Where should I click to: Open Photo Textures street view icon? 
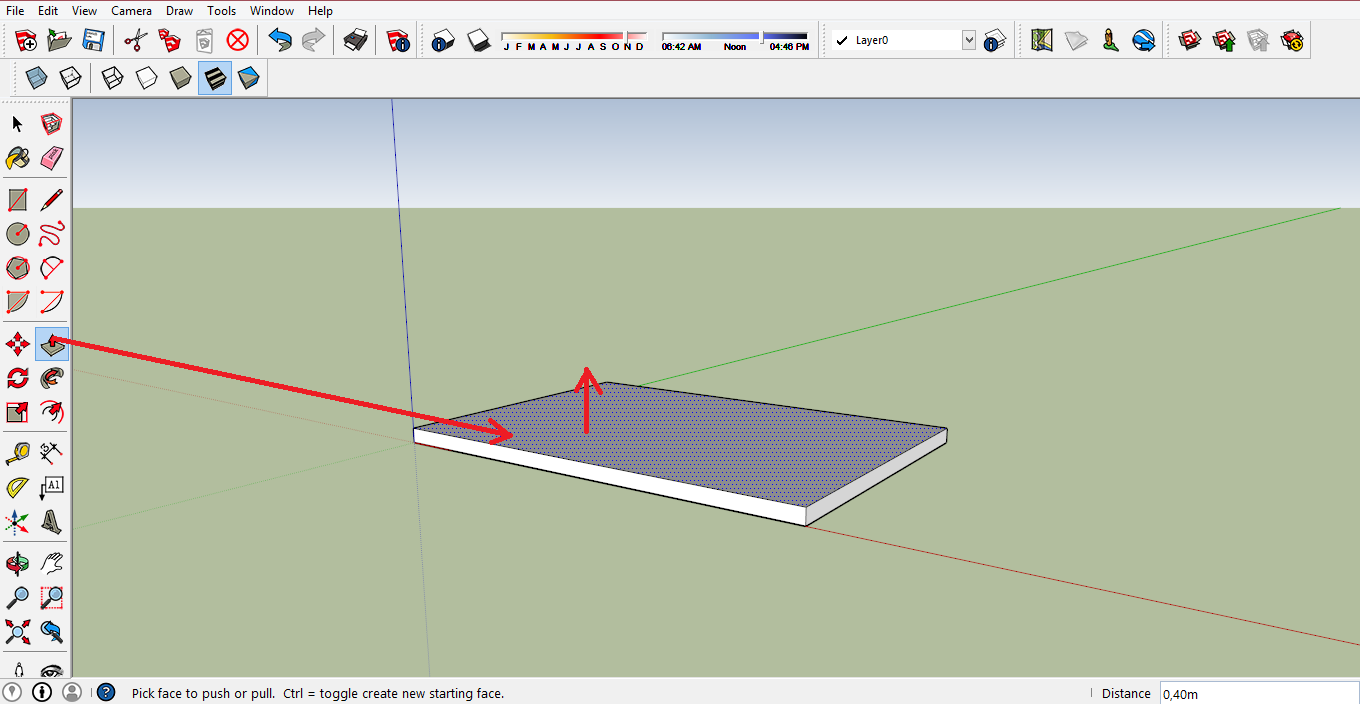pyautogui.click(x=1110, y=40)
